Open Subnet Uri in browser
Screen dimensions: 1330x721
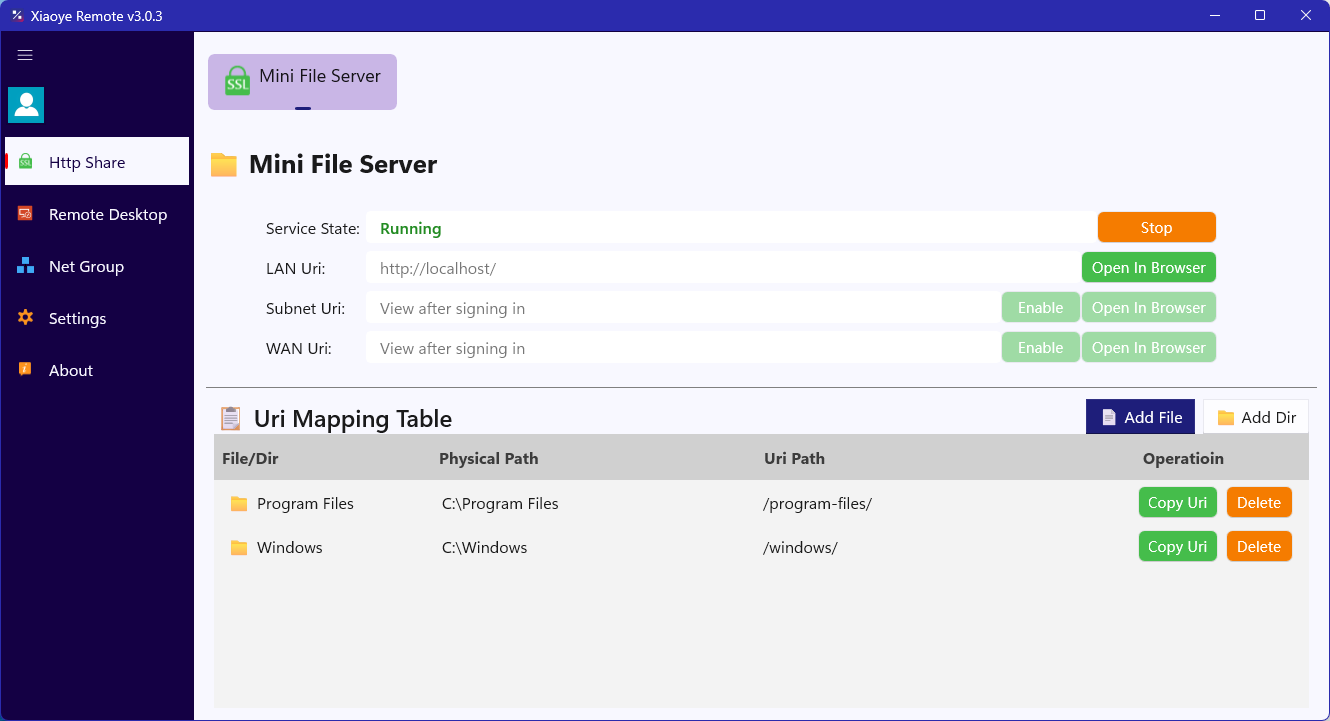pyautogui.click(x=1148, y=307)
